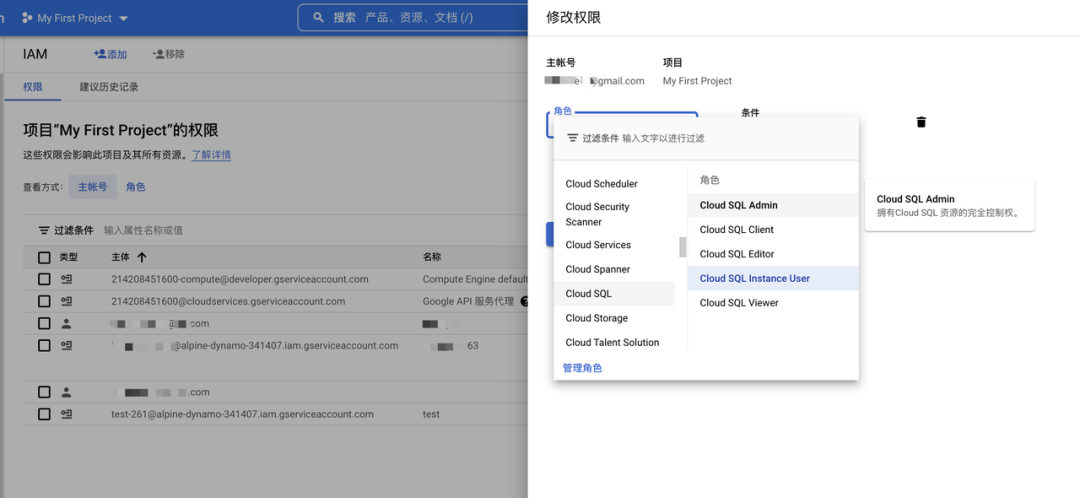Viewport: 1080px width, 498px height.
Task: Switch to the 建议历史记录 tab
Action: 109,87
